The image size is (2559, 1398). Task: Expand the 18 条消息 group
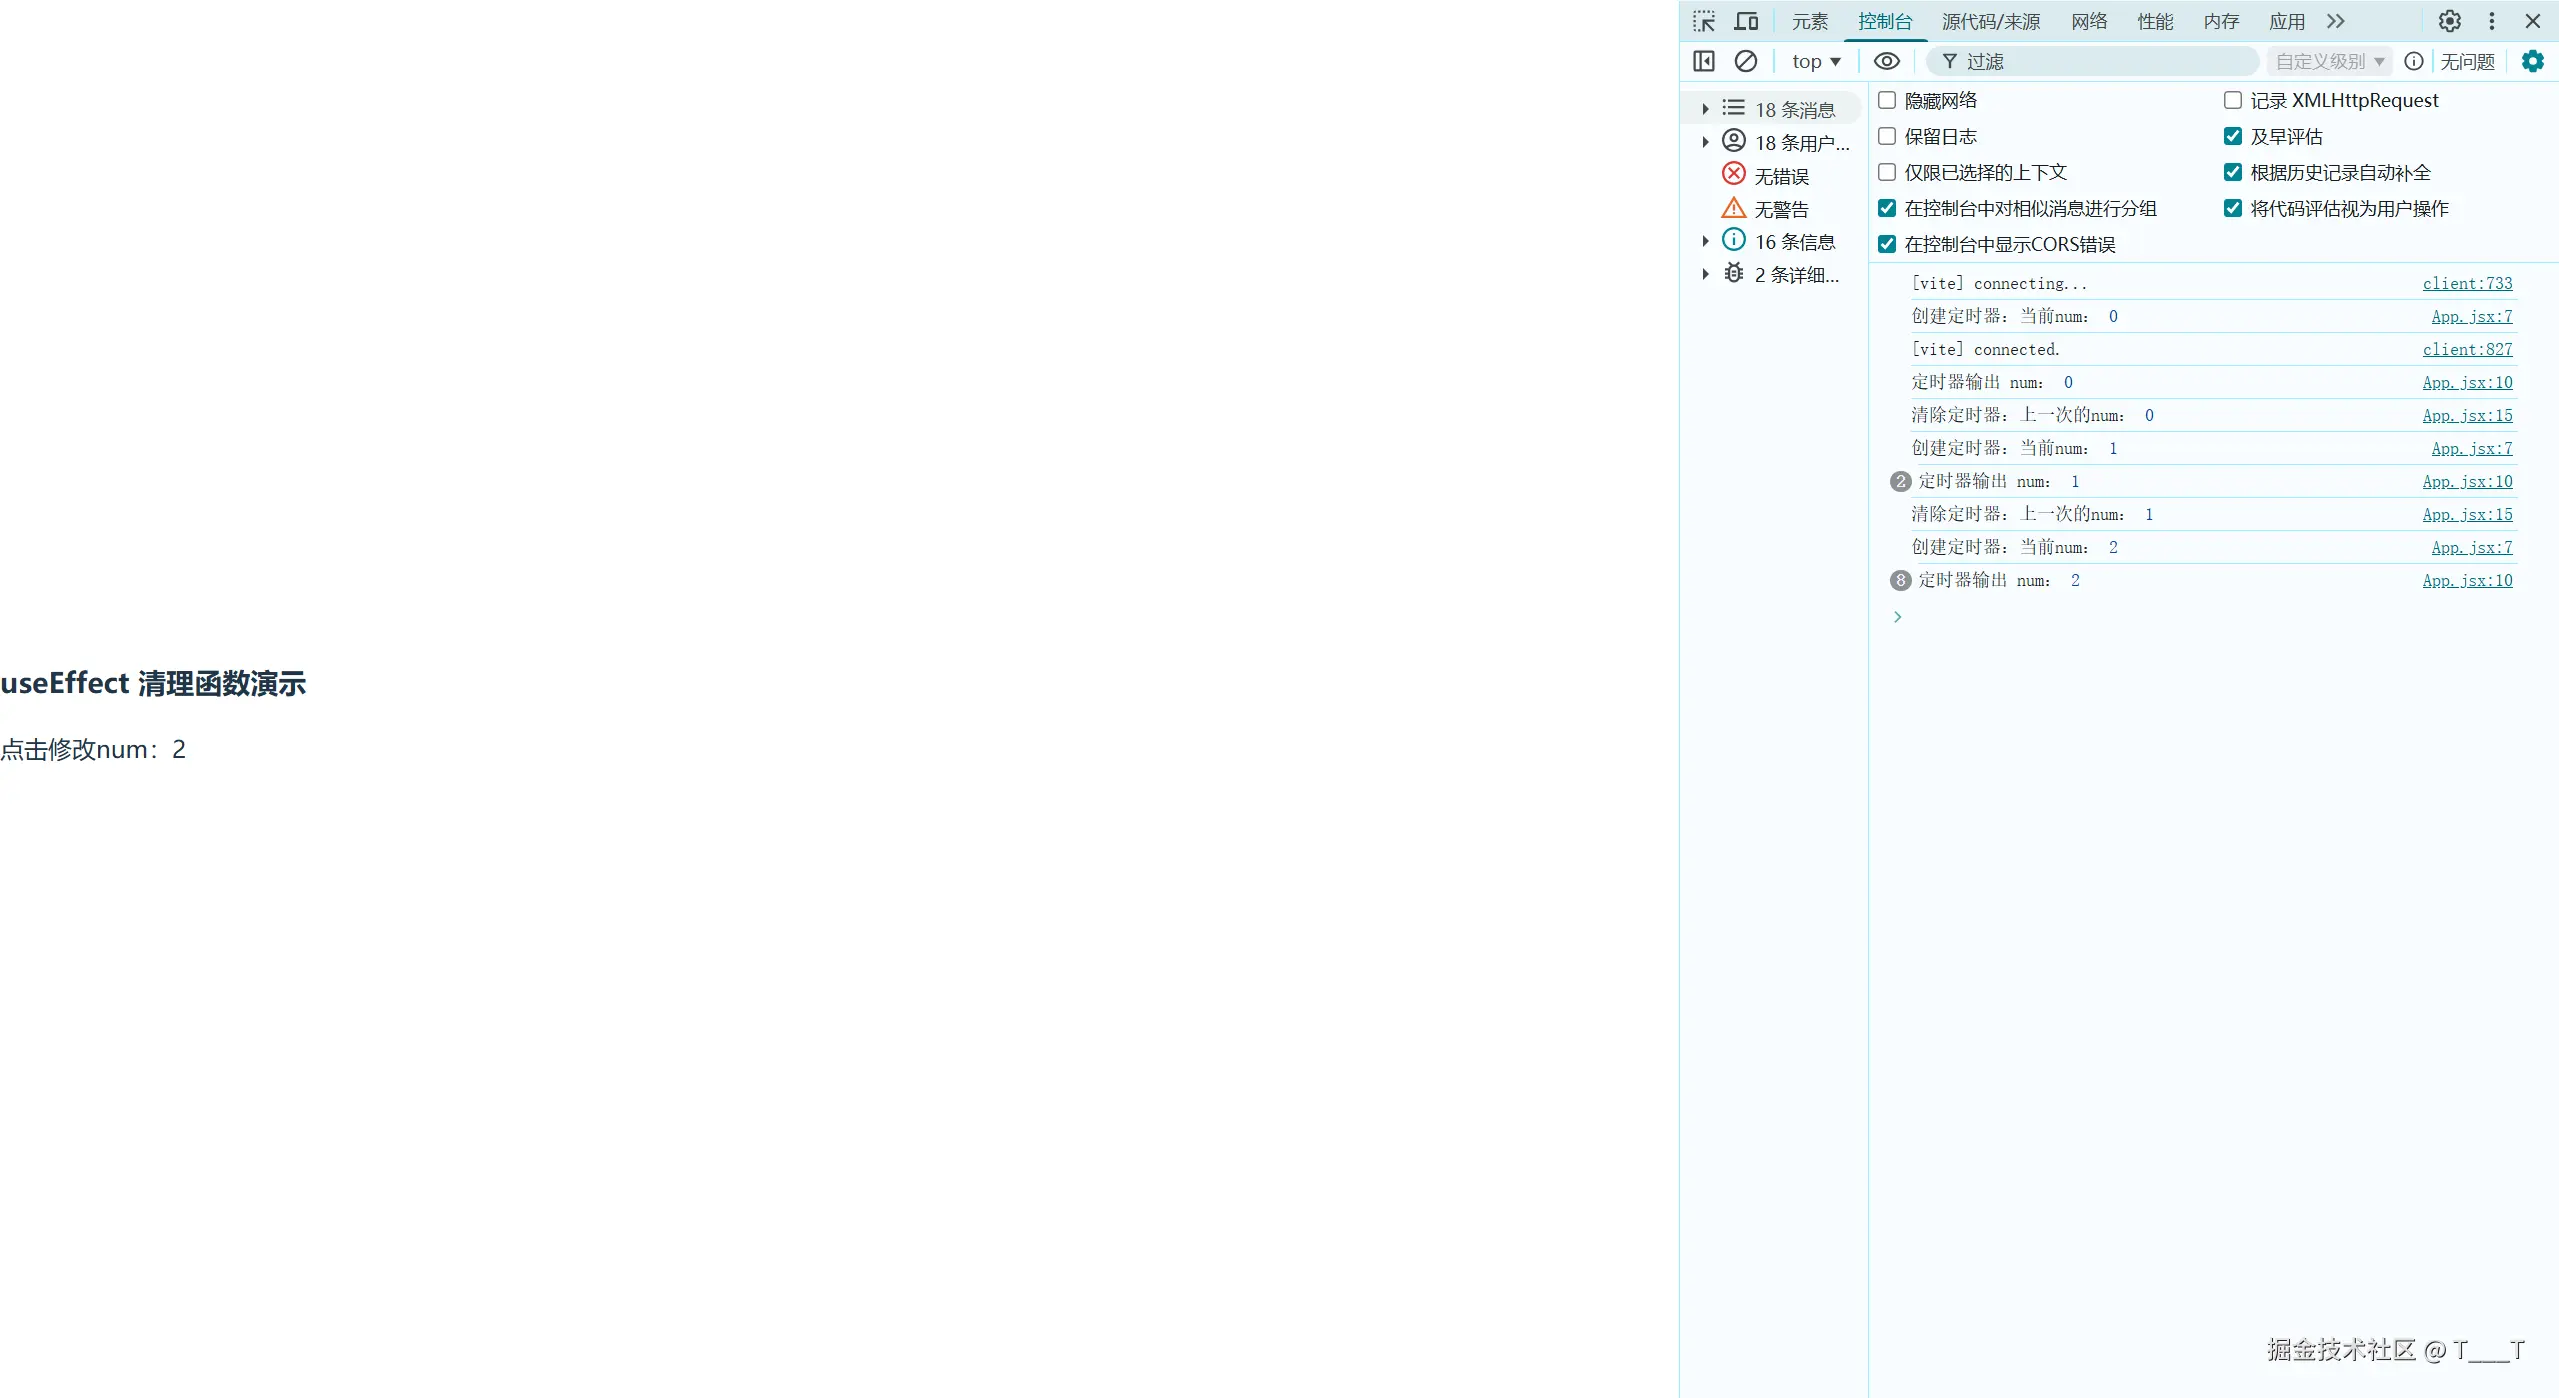[1706, 109]
